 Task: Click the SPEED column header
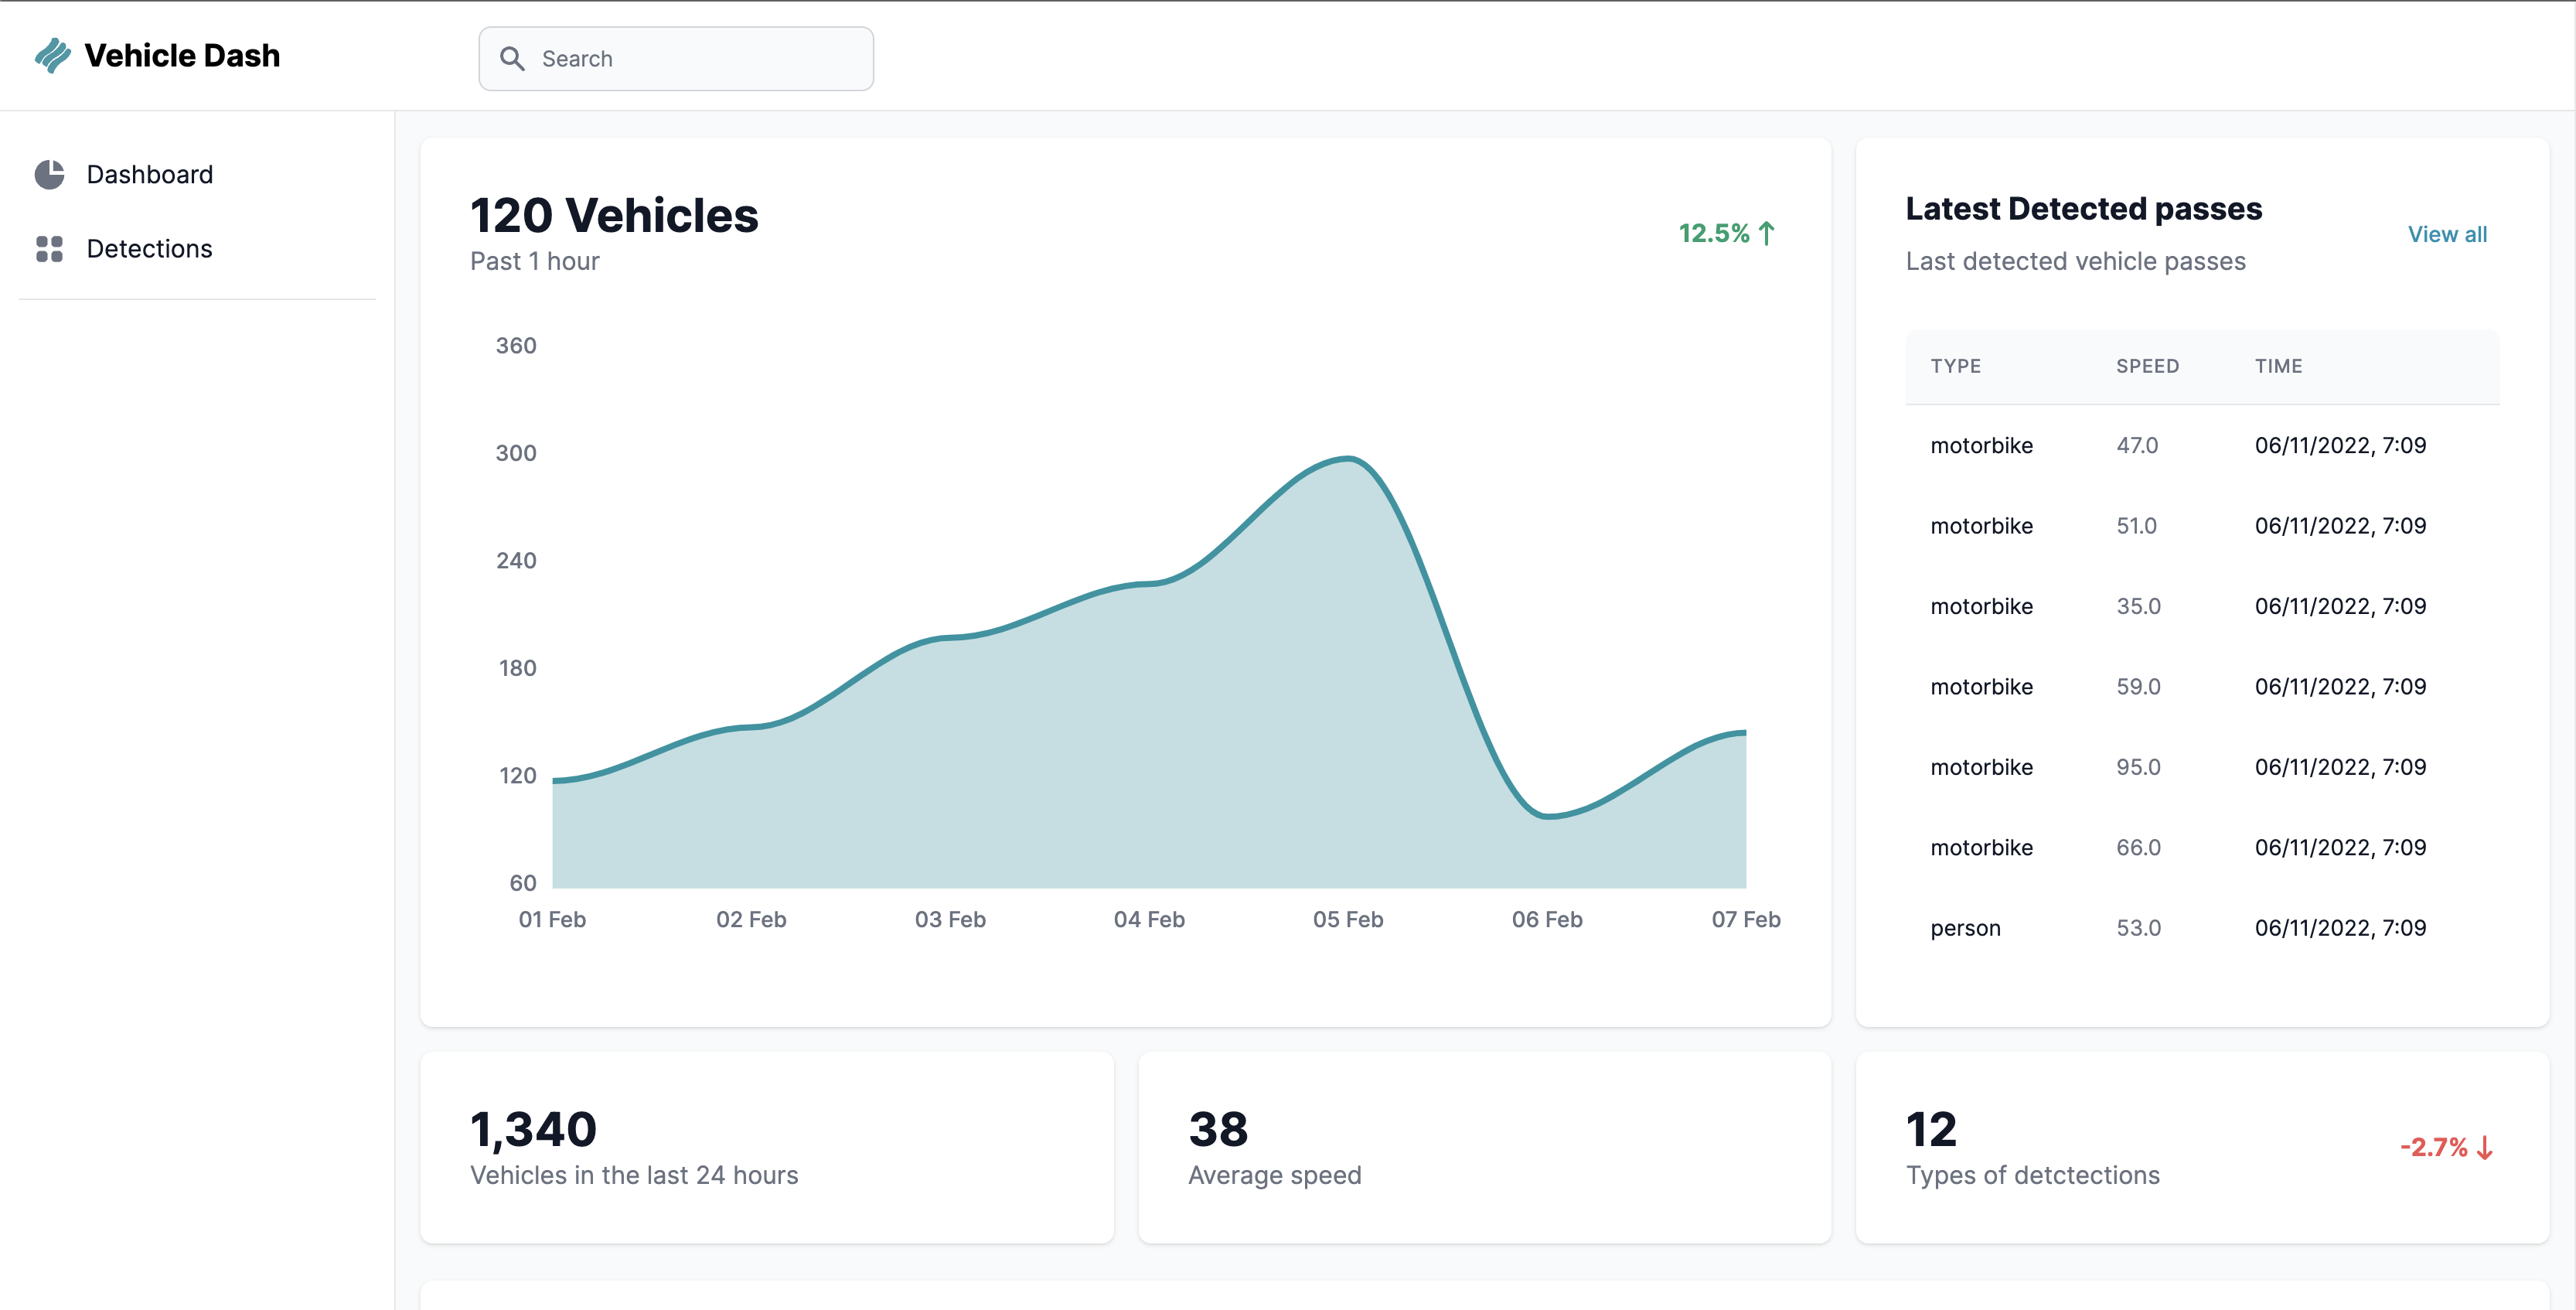tap(2147, 366)
